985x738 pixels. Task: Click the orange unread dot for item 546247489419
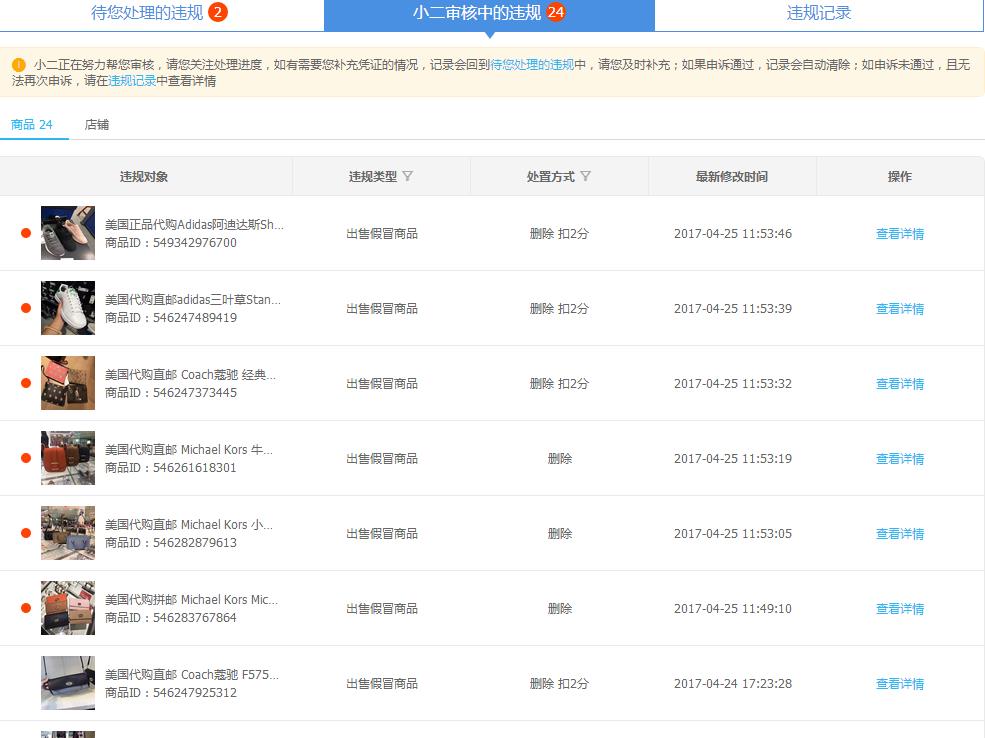tap(26, 308)
